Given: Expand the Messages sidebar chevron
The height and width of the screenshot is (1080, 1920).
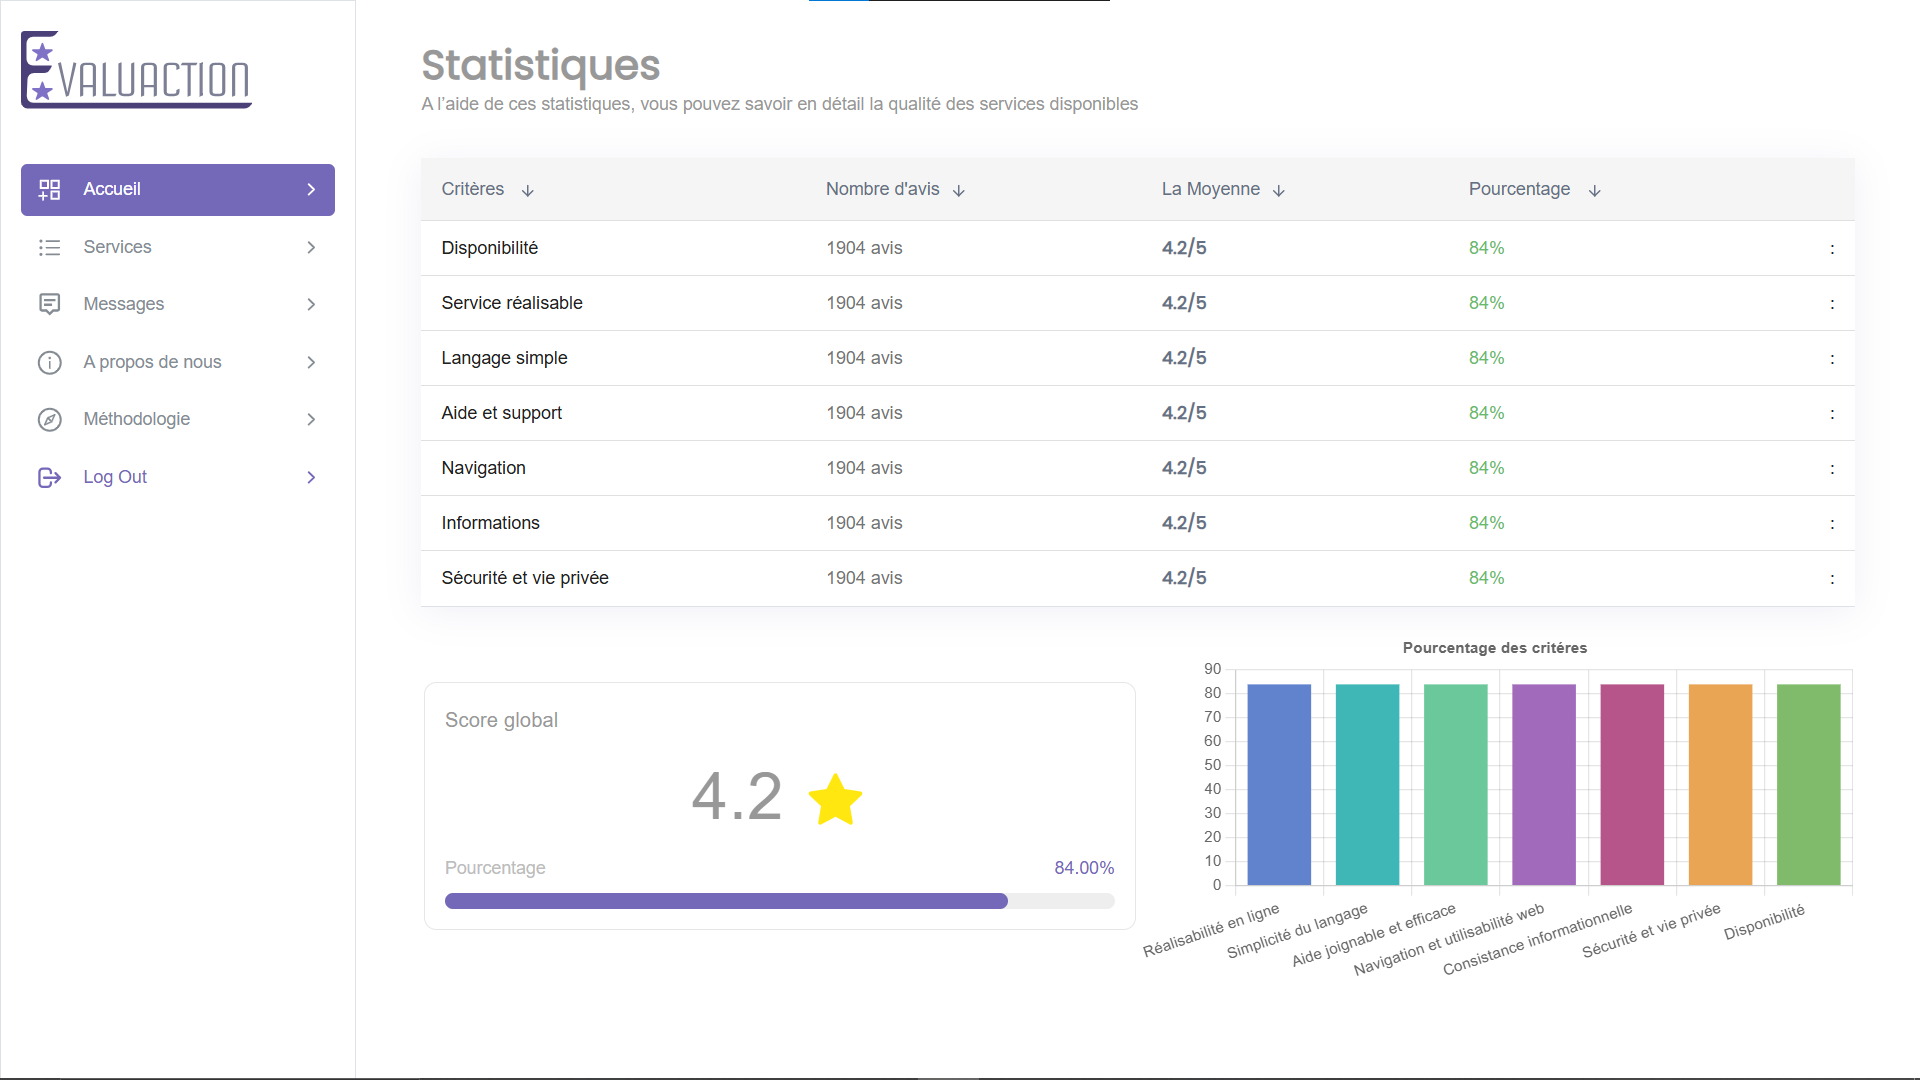Looking at the screenshot, I should tap(311, 304).
